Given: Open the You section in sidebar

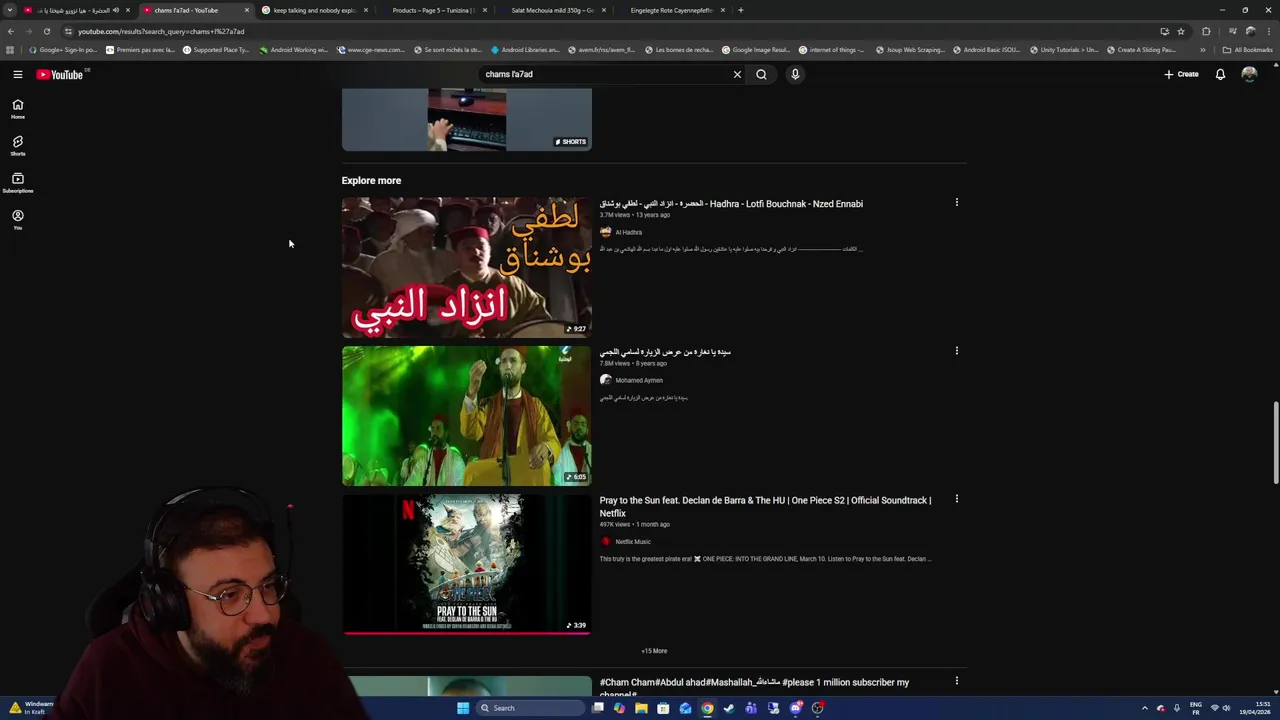Looking at the screenshot, I should 18,220.
